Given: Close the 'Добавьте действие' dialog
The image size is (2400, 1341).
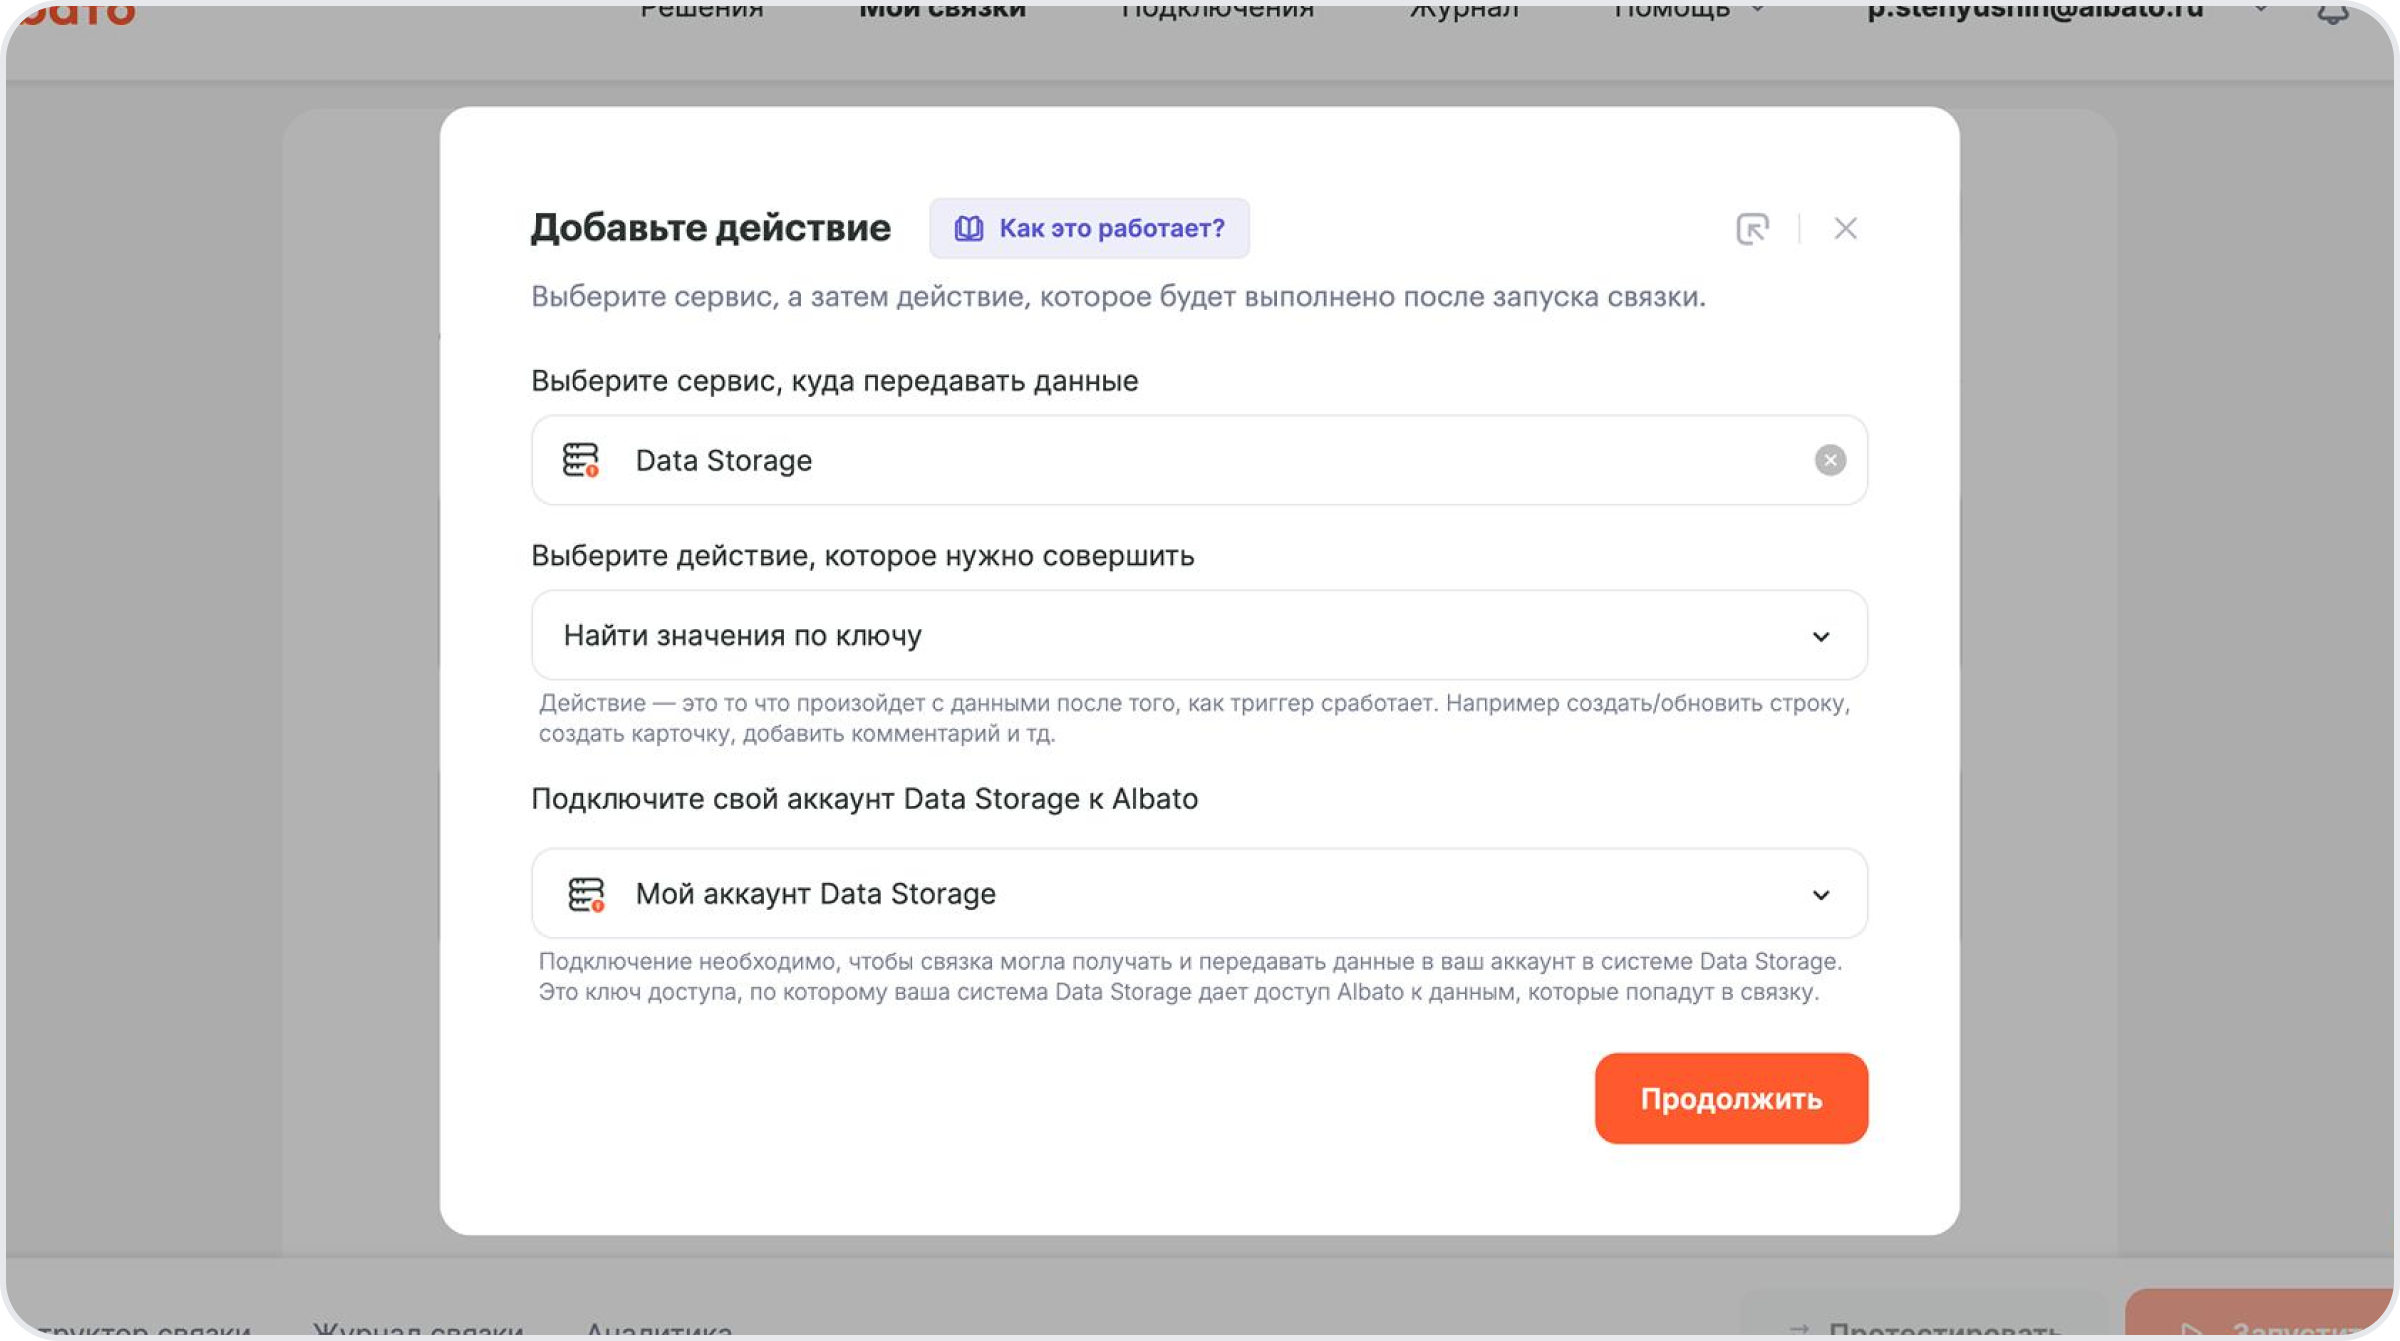Looking at the screenshot, I should 1845,229.
